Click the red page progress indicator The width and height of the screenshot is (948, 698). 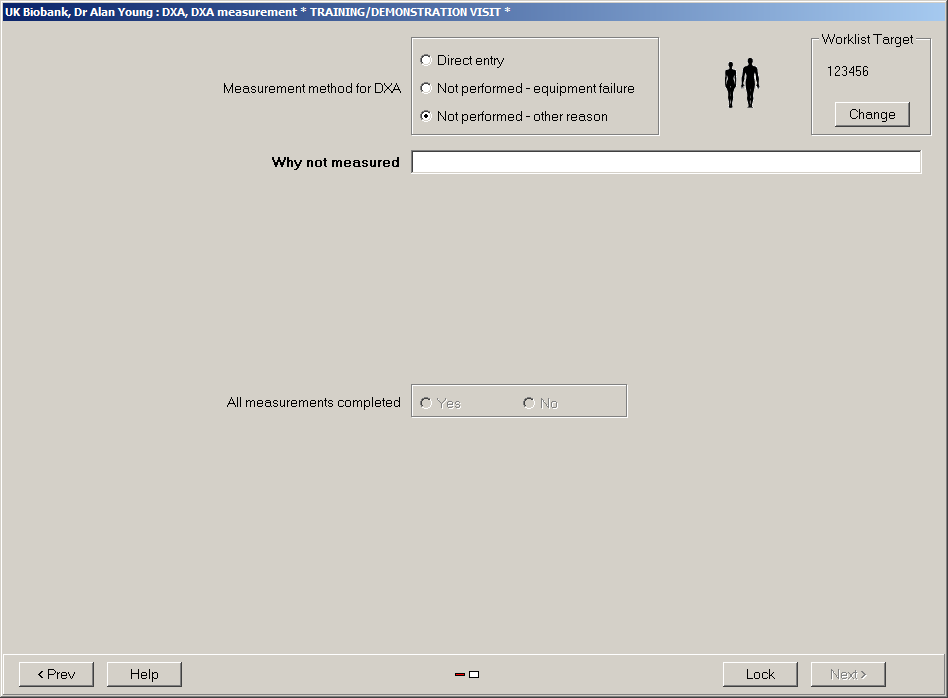460,675
